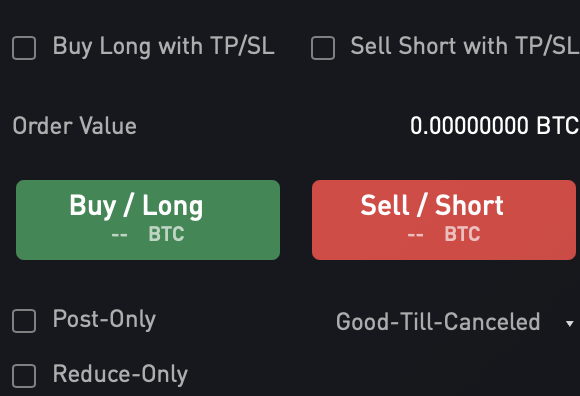The height and width of the screenshot is (396, 580).
Task: Click the Order Value label
Action: (75, 126)
